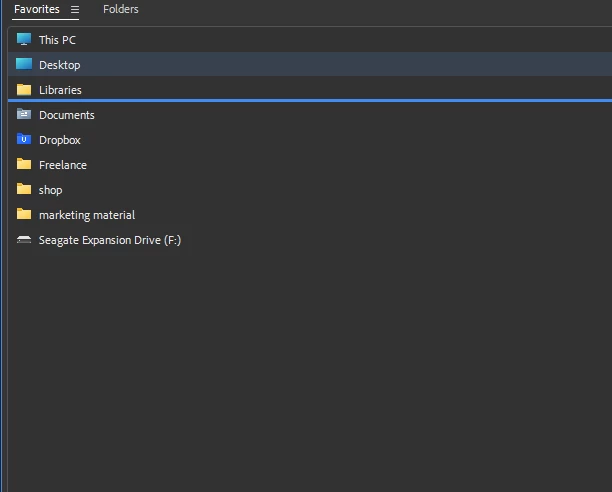This screenshot has height=492, width=612.
Task: Click the Desktop blue icon
Action: pos(24,64)
